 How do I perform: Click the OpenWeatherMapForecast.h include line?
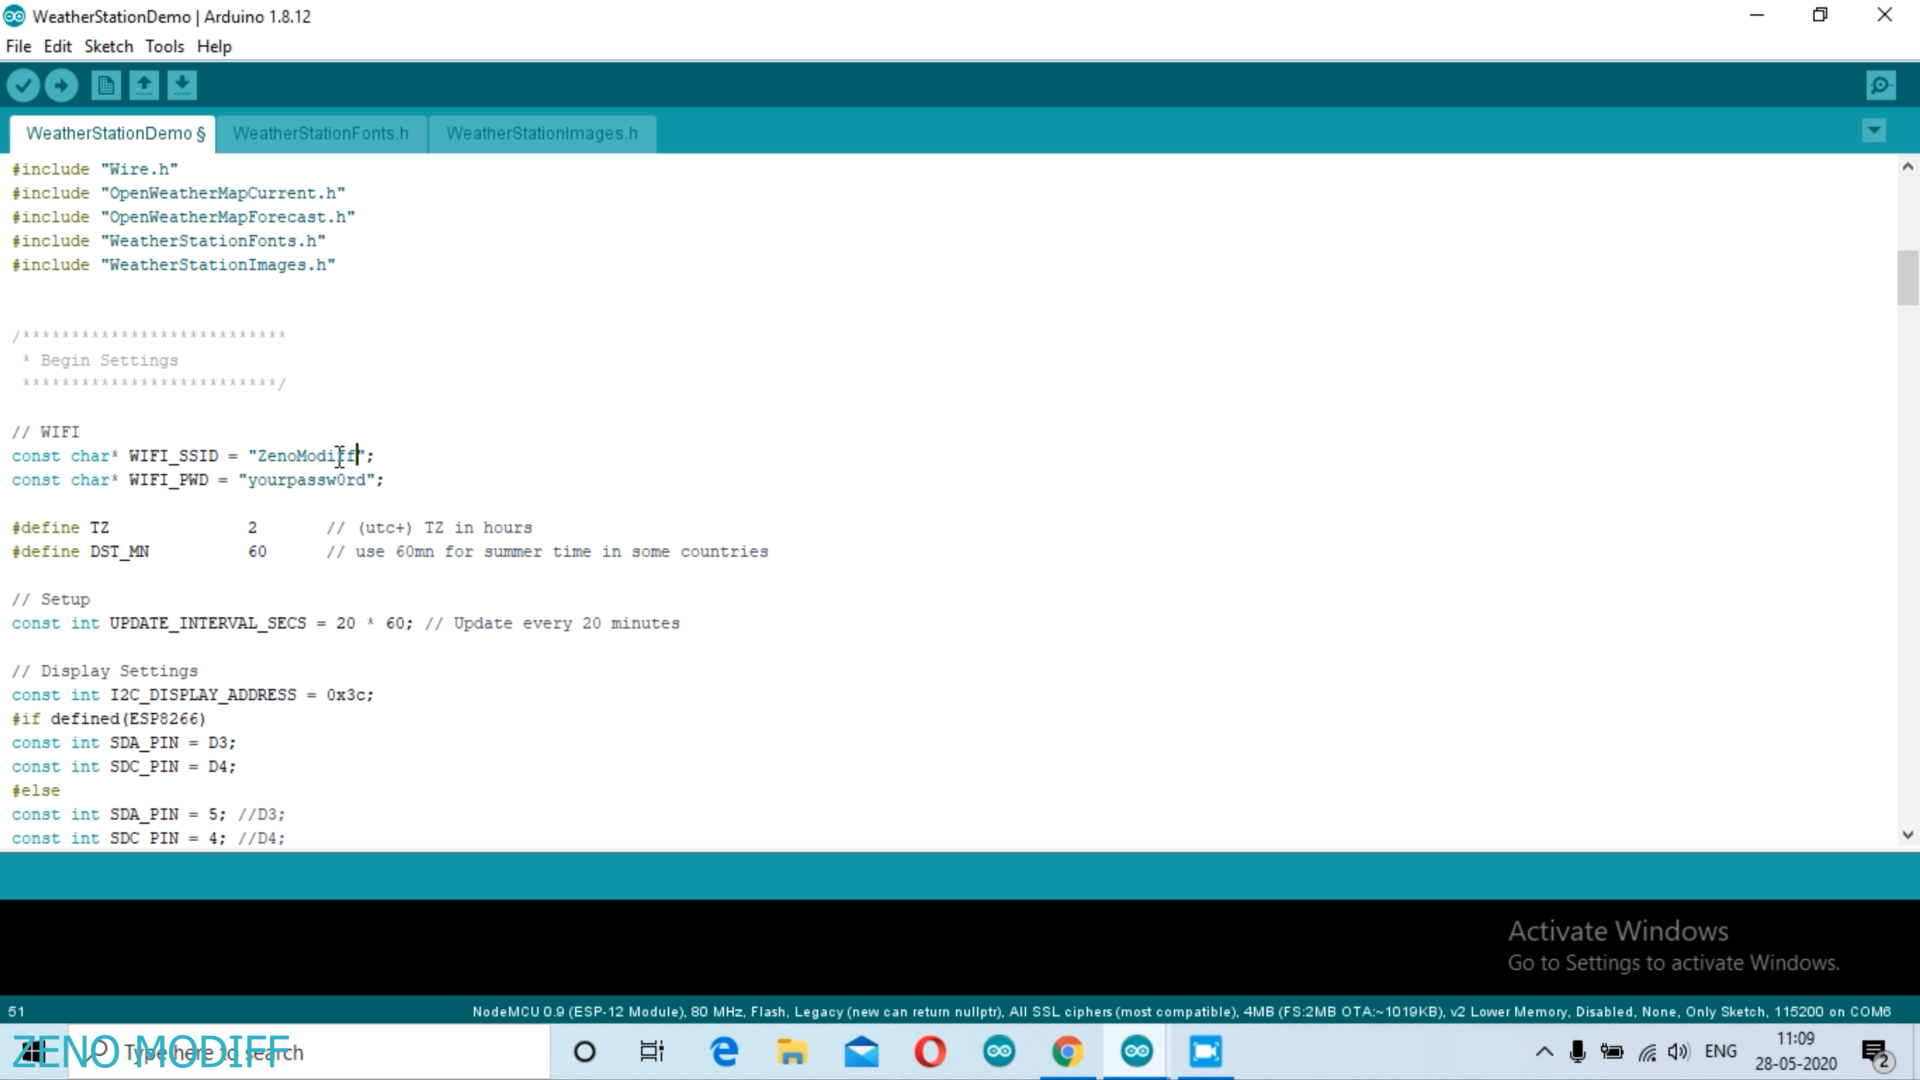(184, 218)
